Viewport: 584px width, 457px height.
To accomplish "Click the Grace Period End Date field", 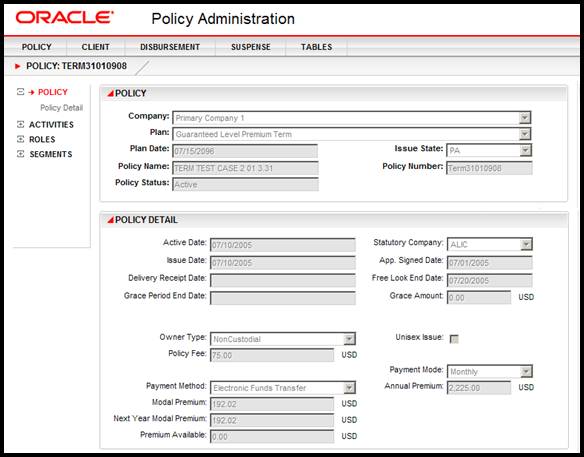I will [283, 298].
